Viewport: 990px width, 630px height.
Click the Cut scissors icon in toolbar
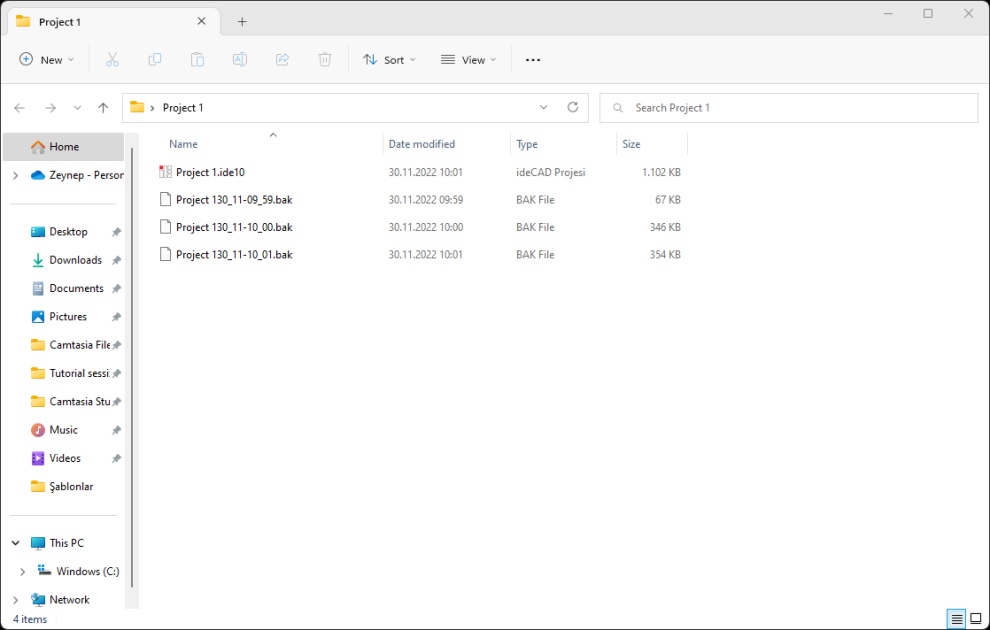pos(112,60)
